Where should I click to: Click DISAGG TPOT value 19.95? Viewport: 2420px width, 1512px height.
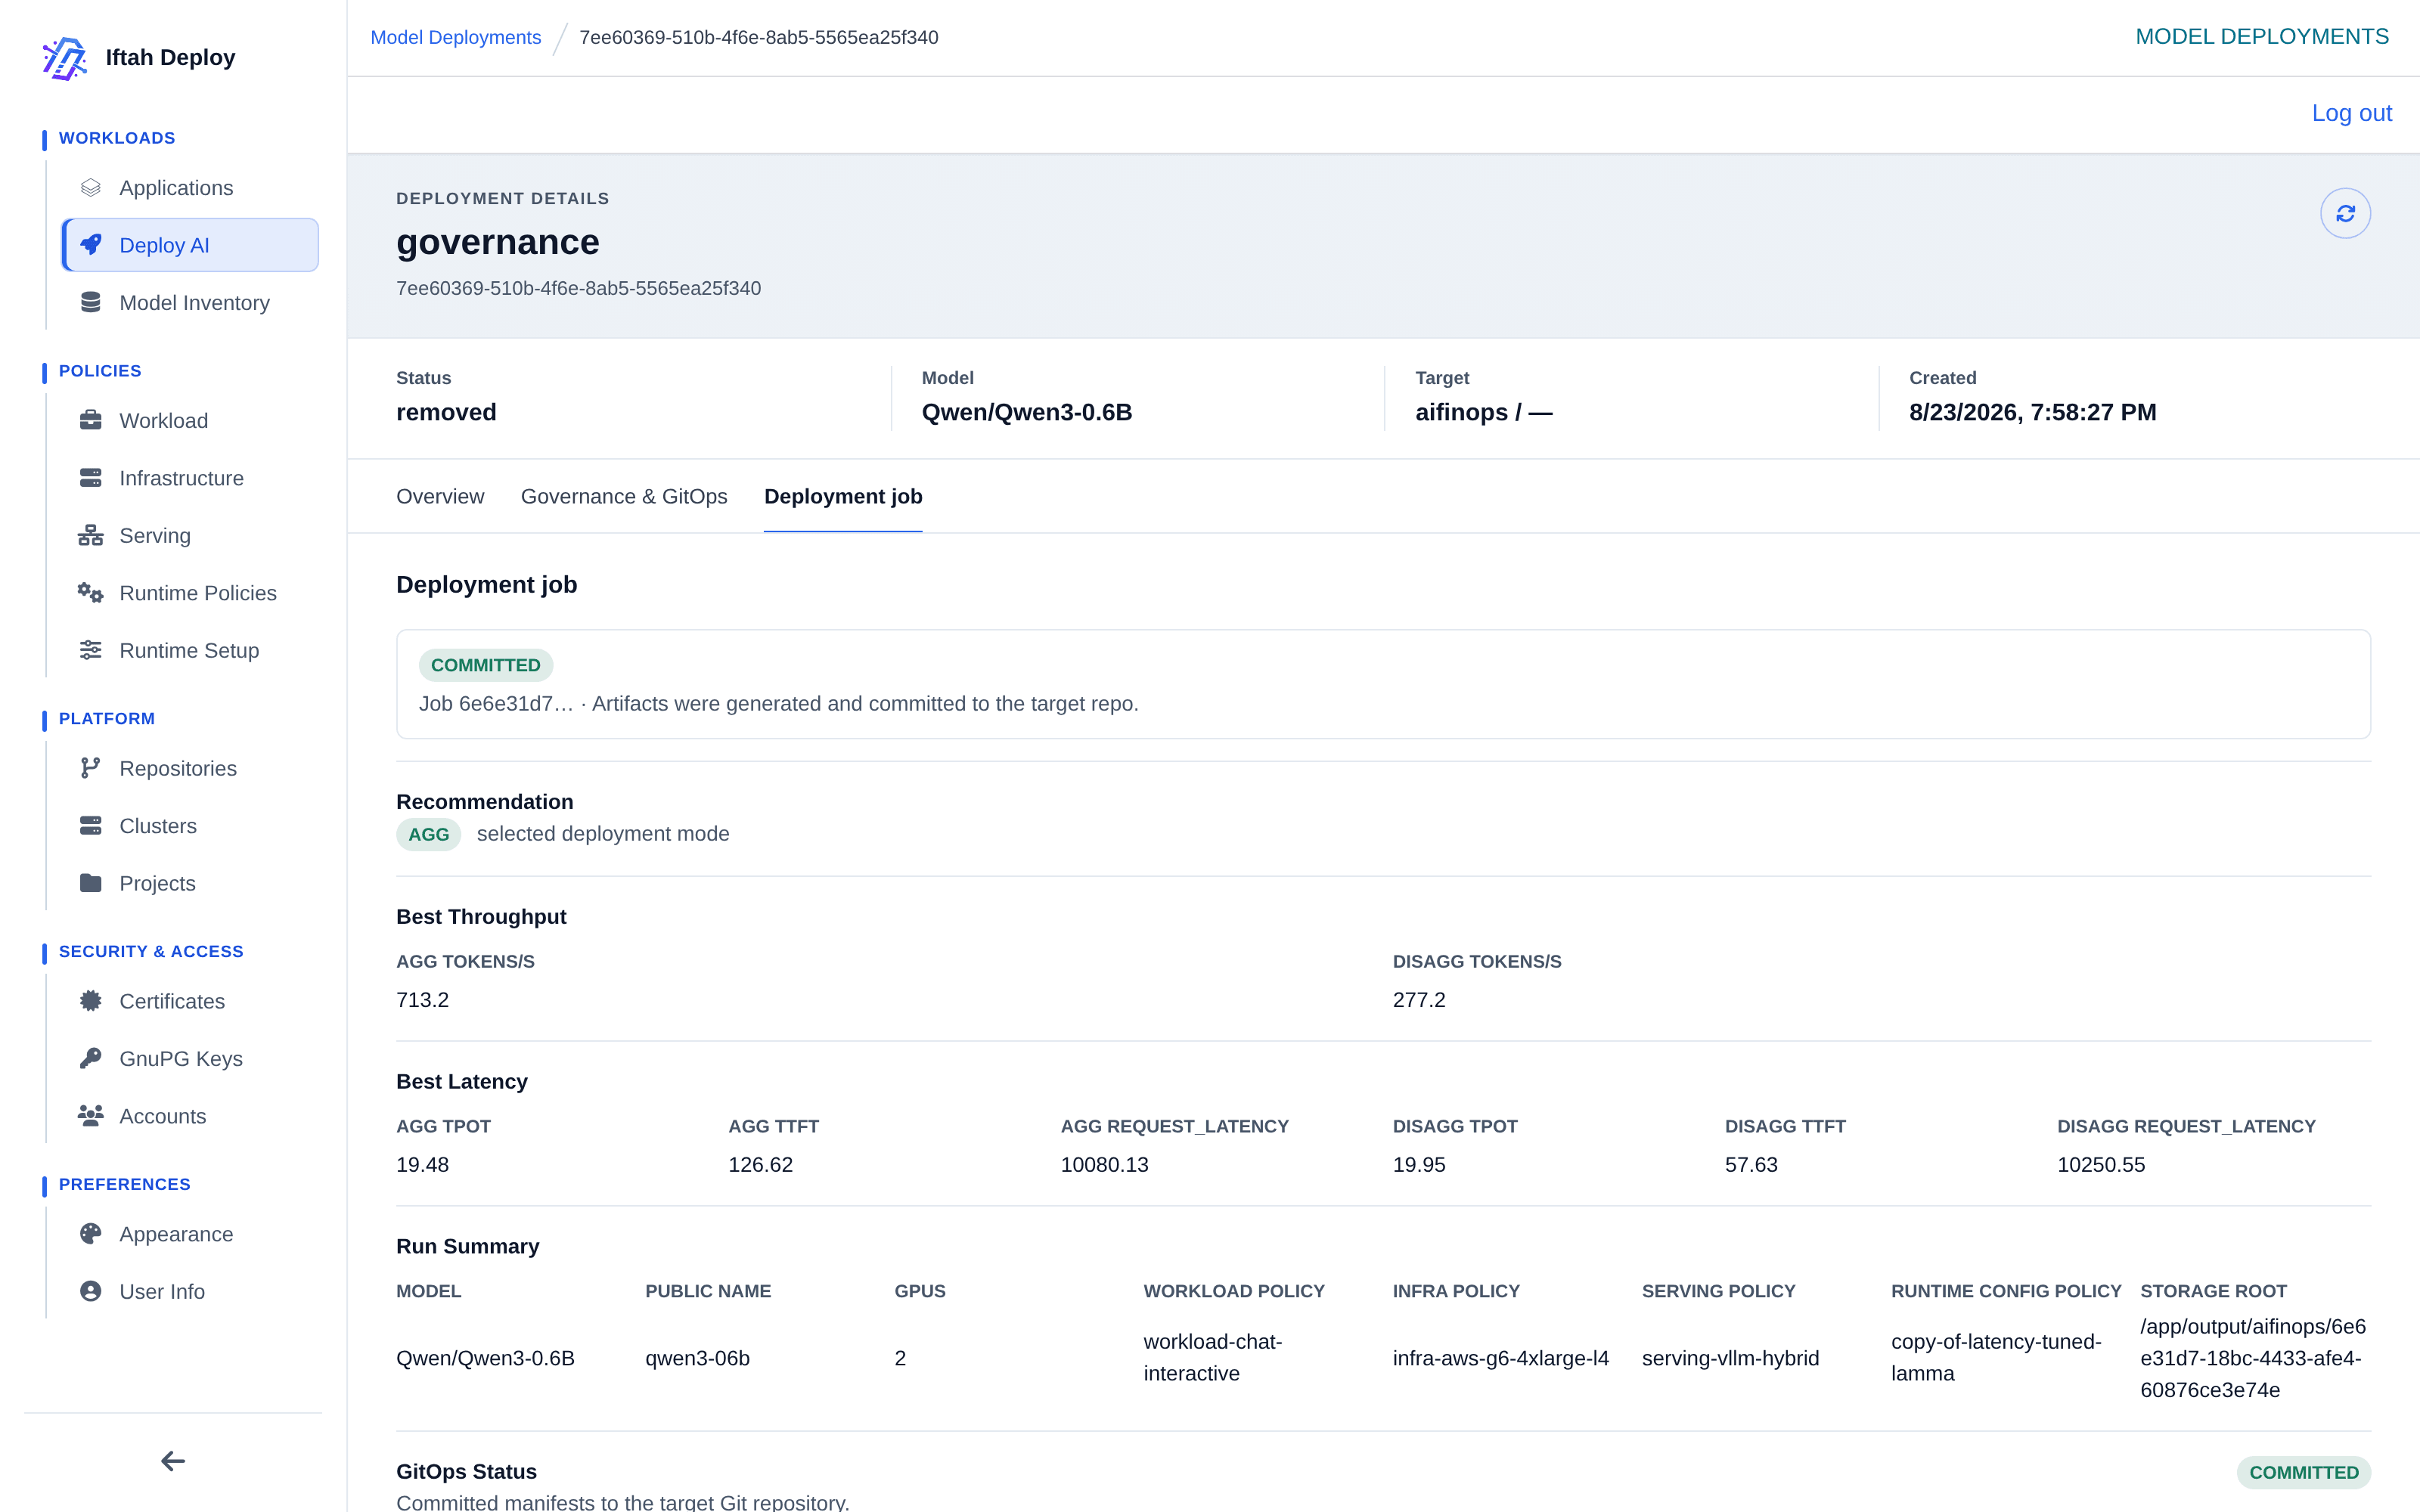click(1419, 1165)
